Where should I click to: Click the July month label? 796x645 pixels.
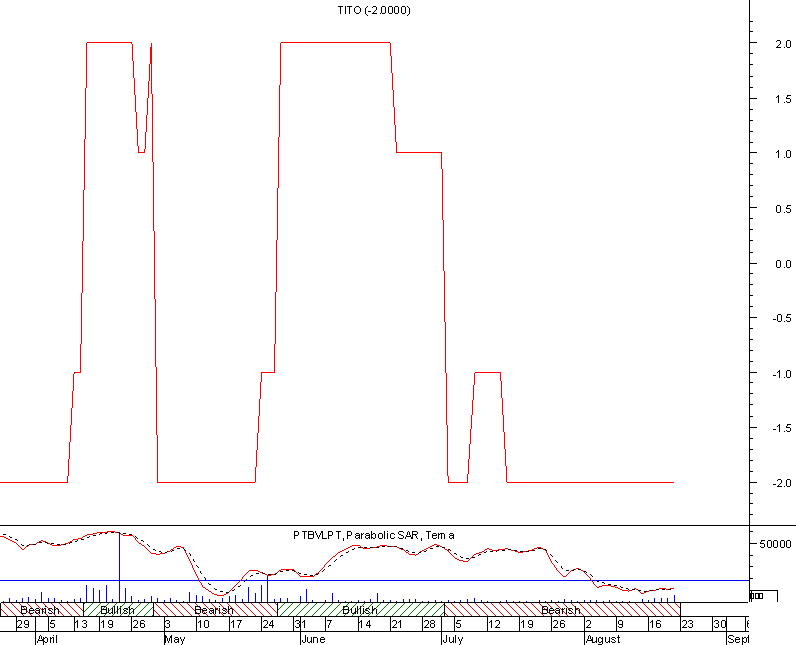point(453,639)
